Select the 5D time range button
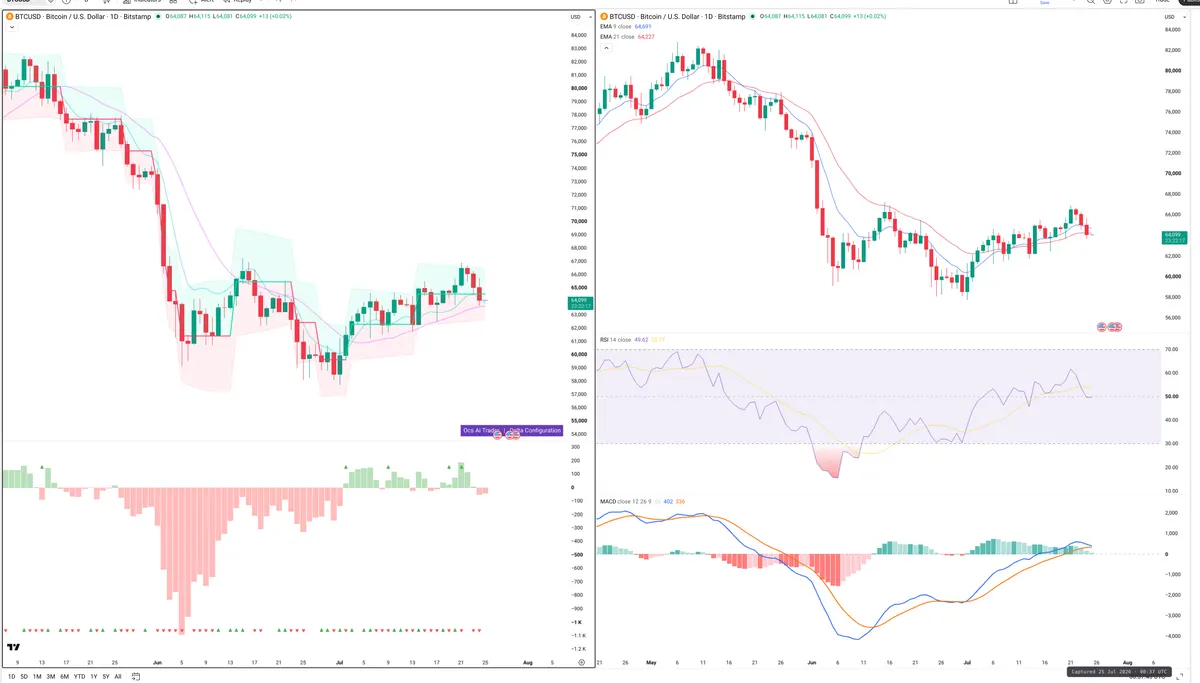 [24, 677]
